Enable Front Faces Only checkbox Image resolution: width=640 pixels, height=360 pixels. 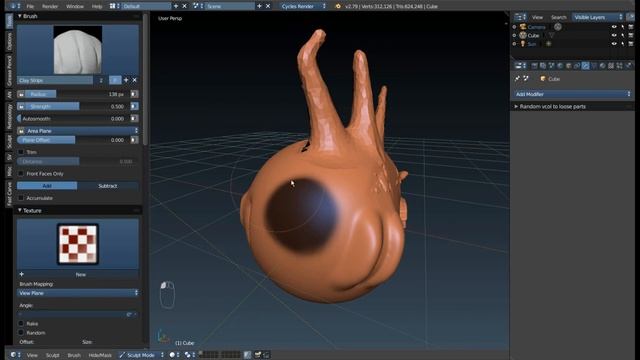click(21, 174)
